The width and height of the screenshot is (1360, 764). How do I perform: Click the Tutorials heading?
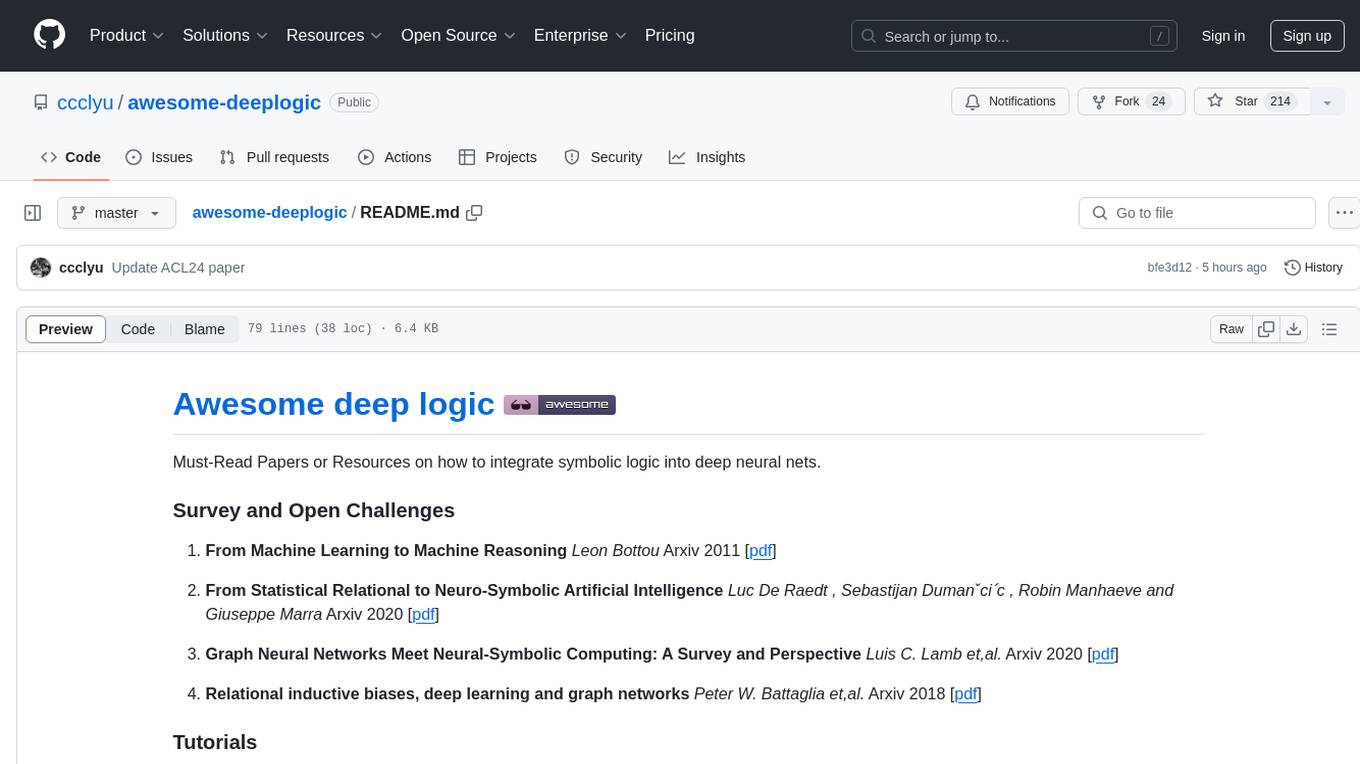[215, 742]
